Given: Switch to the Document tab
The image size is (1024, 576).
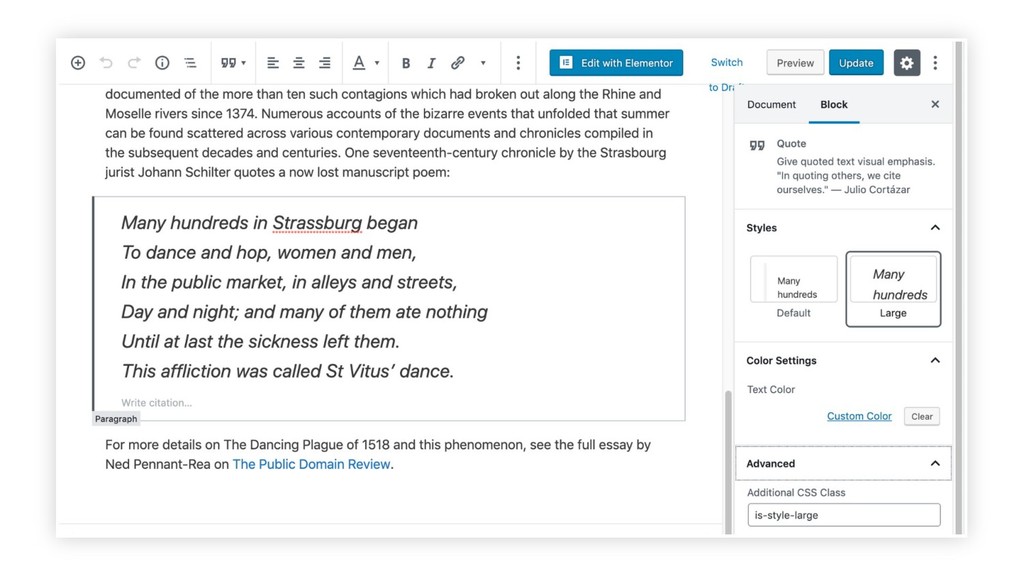Looking at the screenshot, I should coord(771,105).
